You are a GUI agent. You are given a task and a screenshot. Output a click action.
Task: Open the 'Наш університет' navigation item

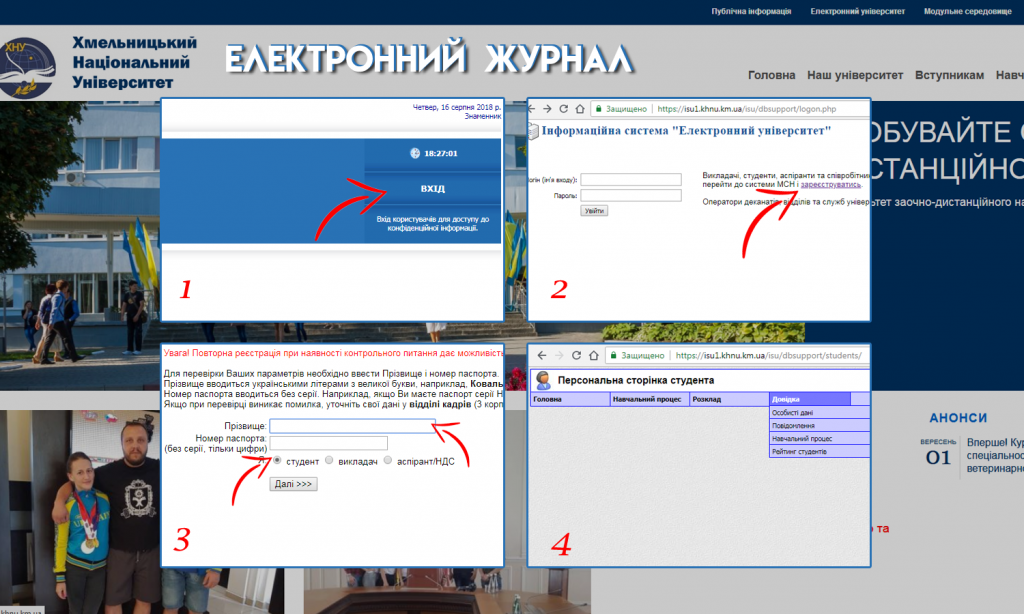click(855, 75)
